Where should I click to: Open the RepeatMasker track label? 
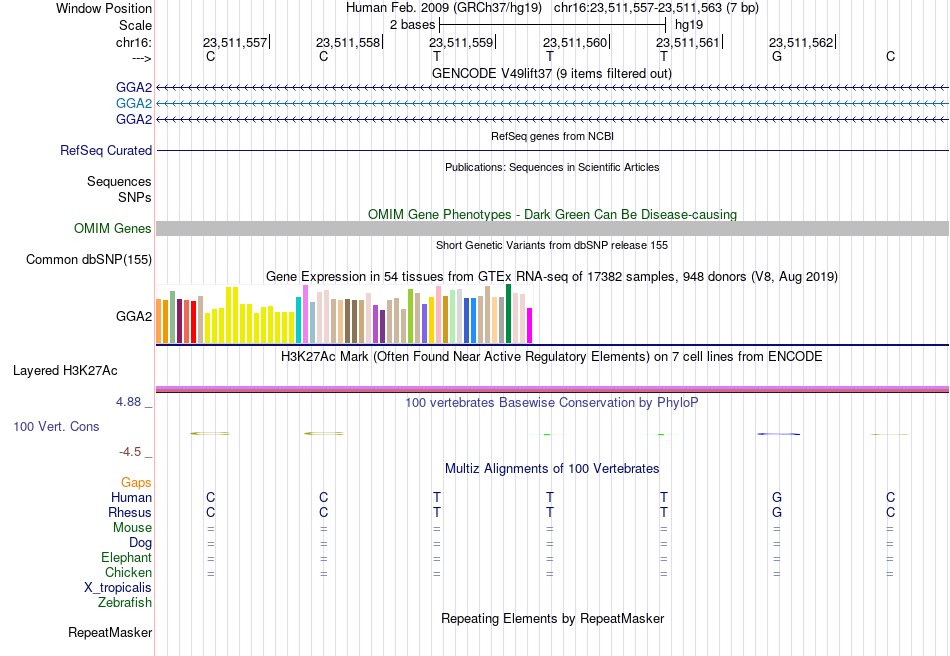[110, 632]
